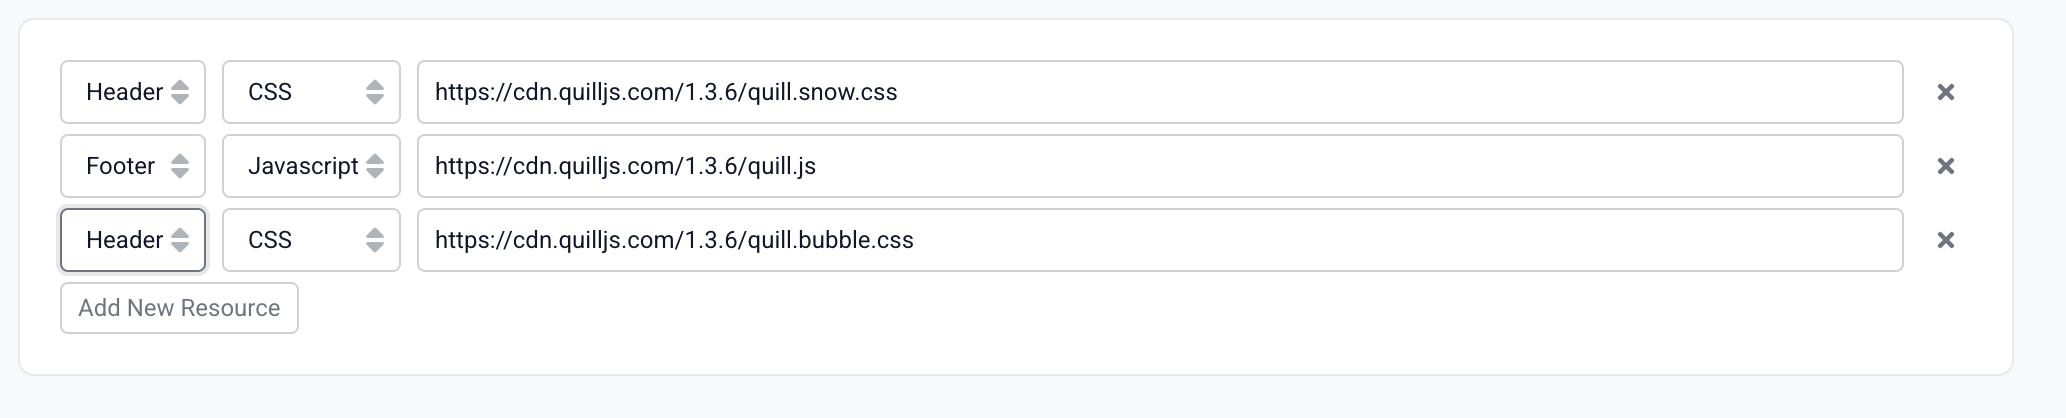Open the Header dropdown for quill.bubble.css
This screenshot has height=418, width=2066.
pyautogui.click(x=122, y=240)
